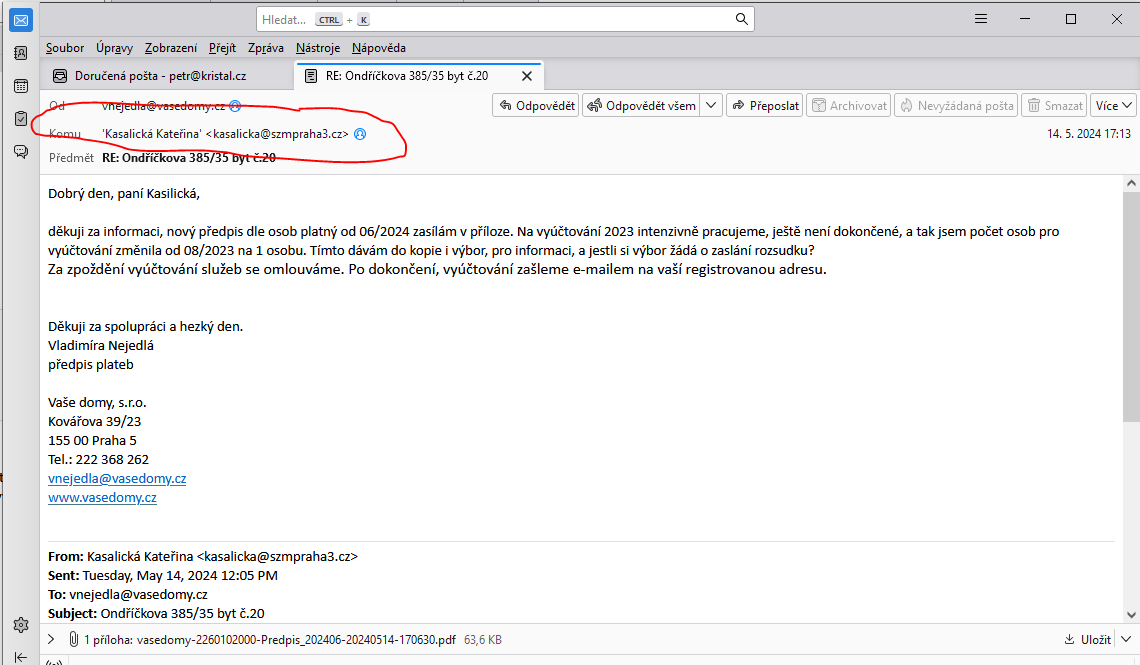Collapse the spaces toolbar at bottom left

20,657
